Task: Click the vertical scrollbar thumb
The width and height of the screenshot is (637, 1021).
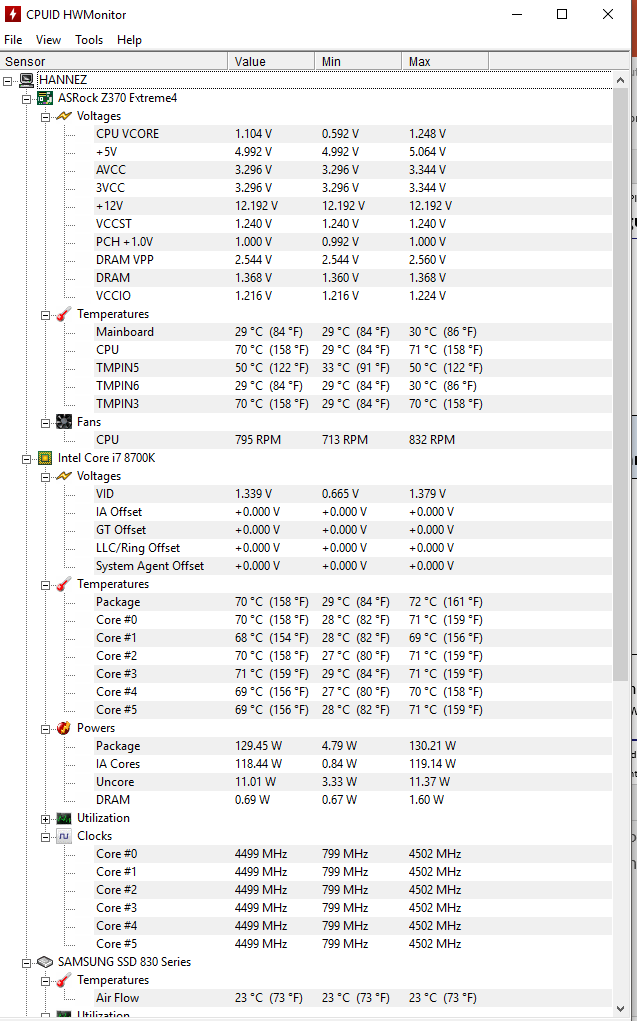Action: (620, 384)
